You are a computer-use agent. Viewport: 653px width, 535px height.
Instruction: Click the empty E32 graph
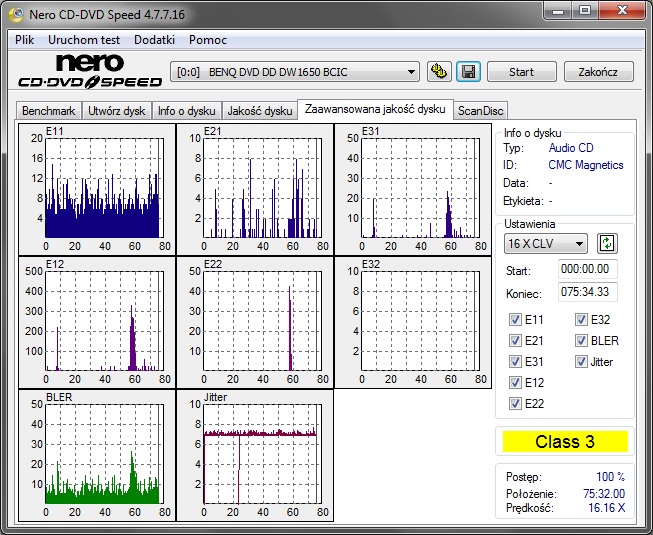coord(413,322)
